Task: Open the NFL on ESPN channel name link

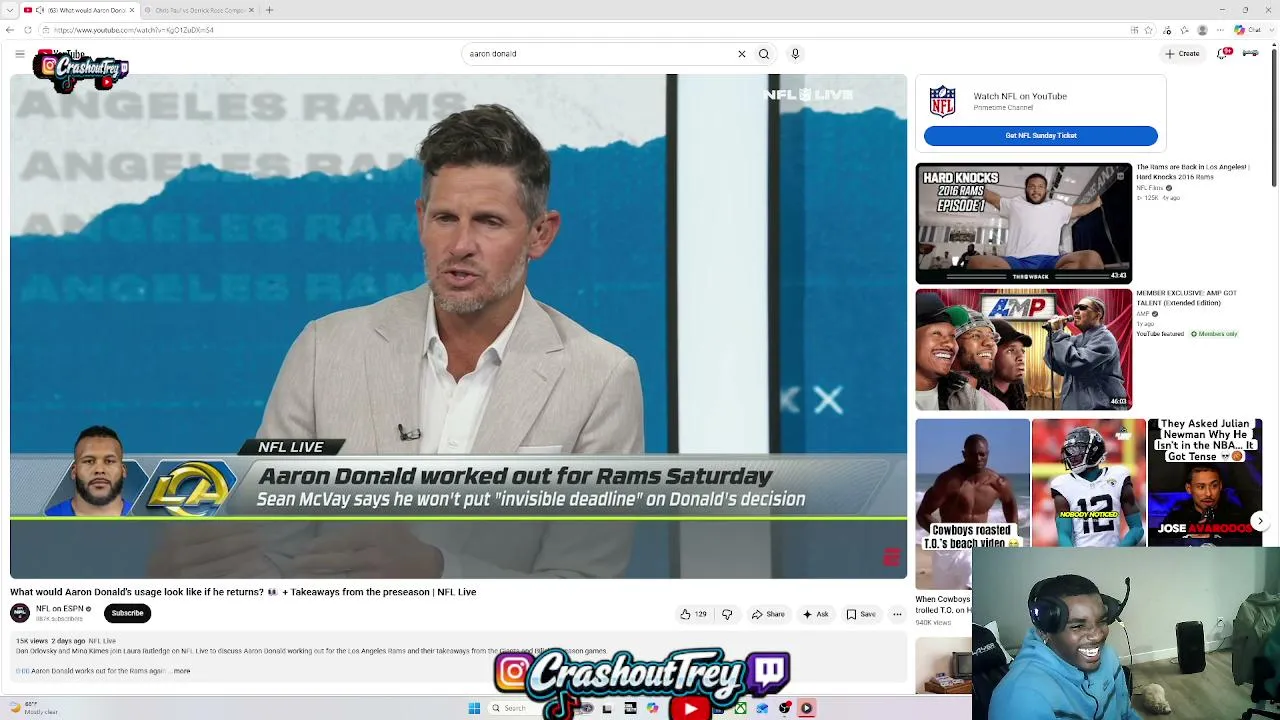Action: pyautogui.click(x=60, y=609)
